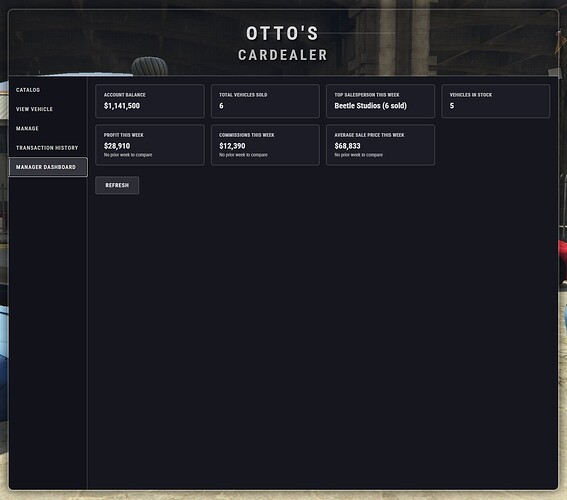The width and height of the screenshot is (567, 500).
Task: Click 'No prior week to compare' under Profit
Action: (128, 155)
